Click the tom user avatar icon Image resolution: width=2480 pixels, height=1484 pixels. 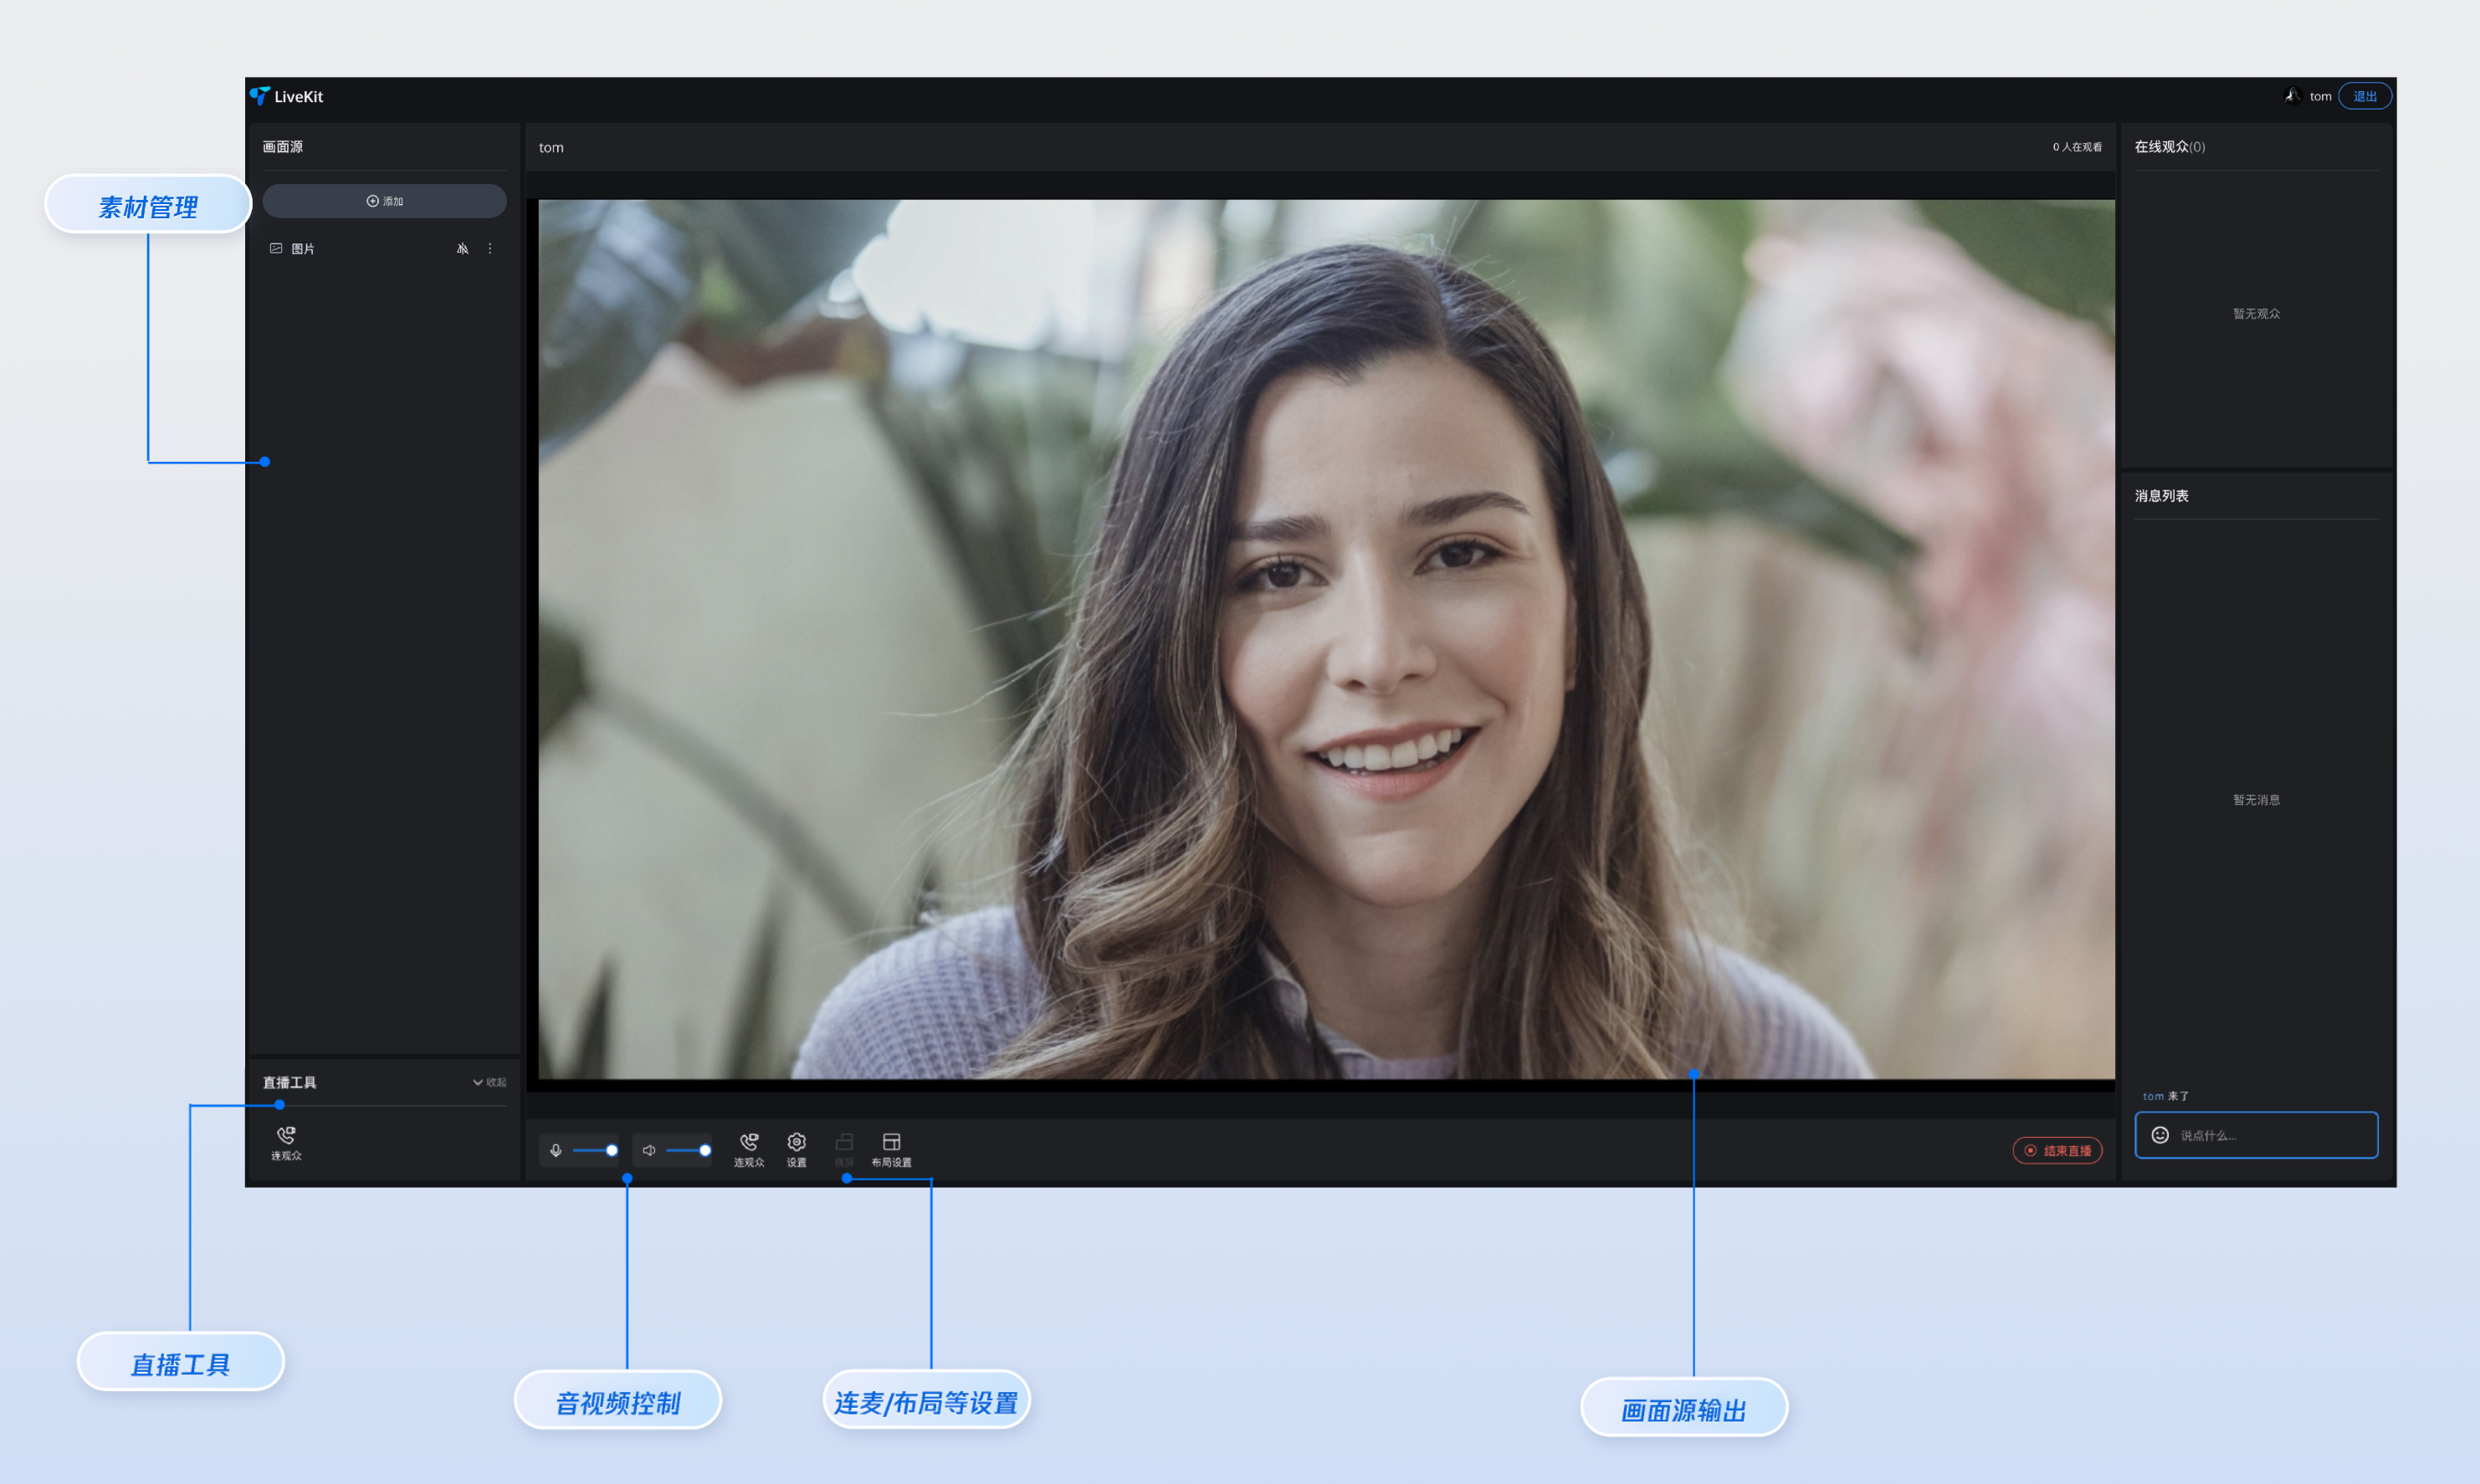click(2292, 96)
